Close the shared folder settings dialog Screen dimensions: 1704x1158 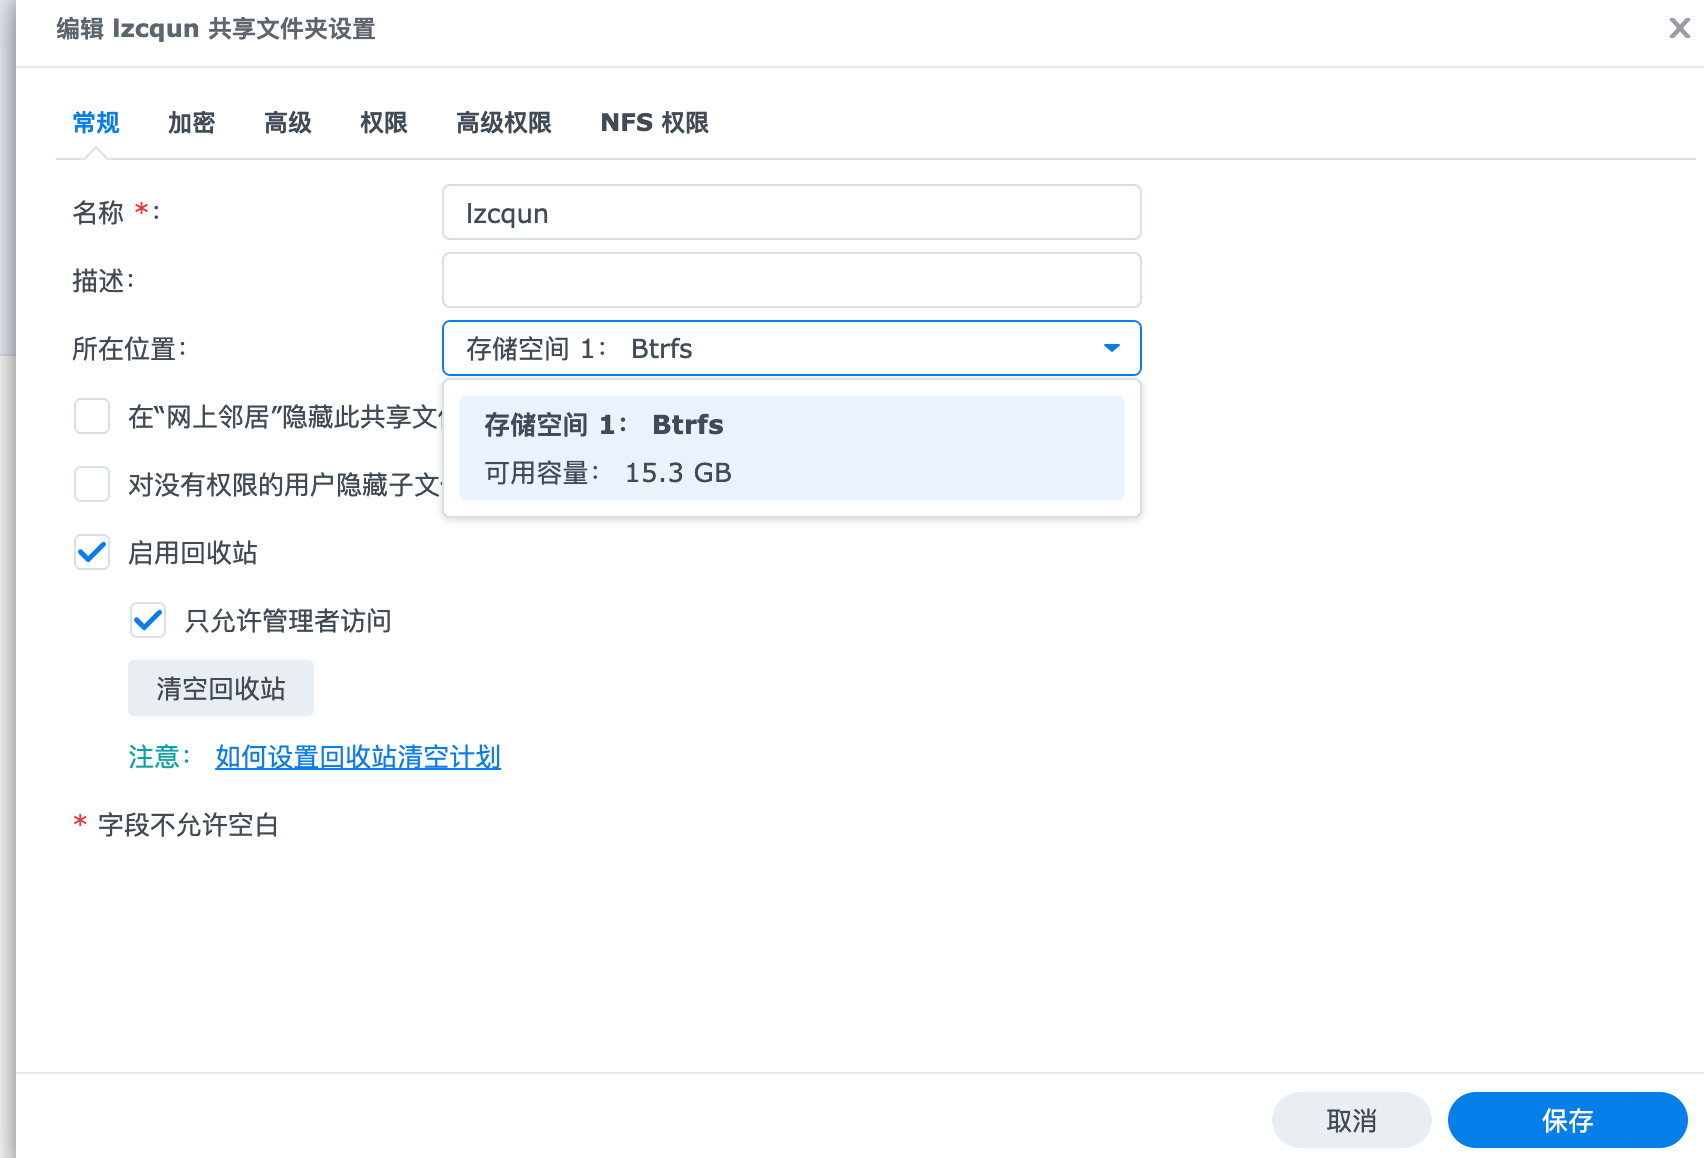click(1679, 28)
